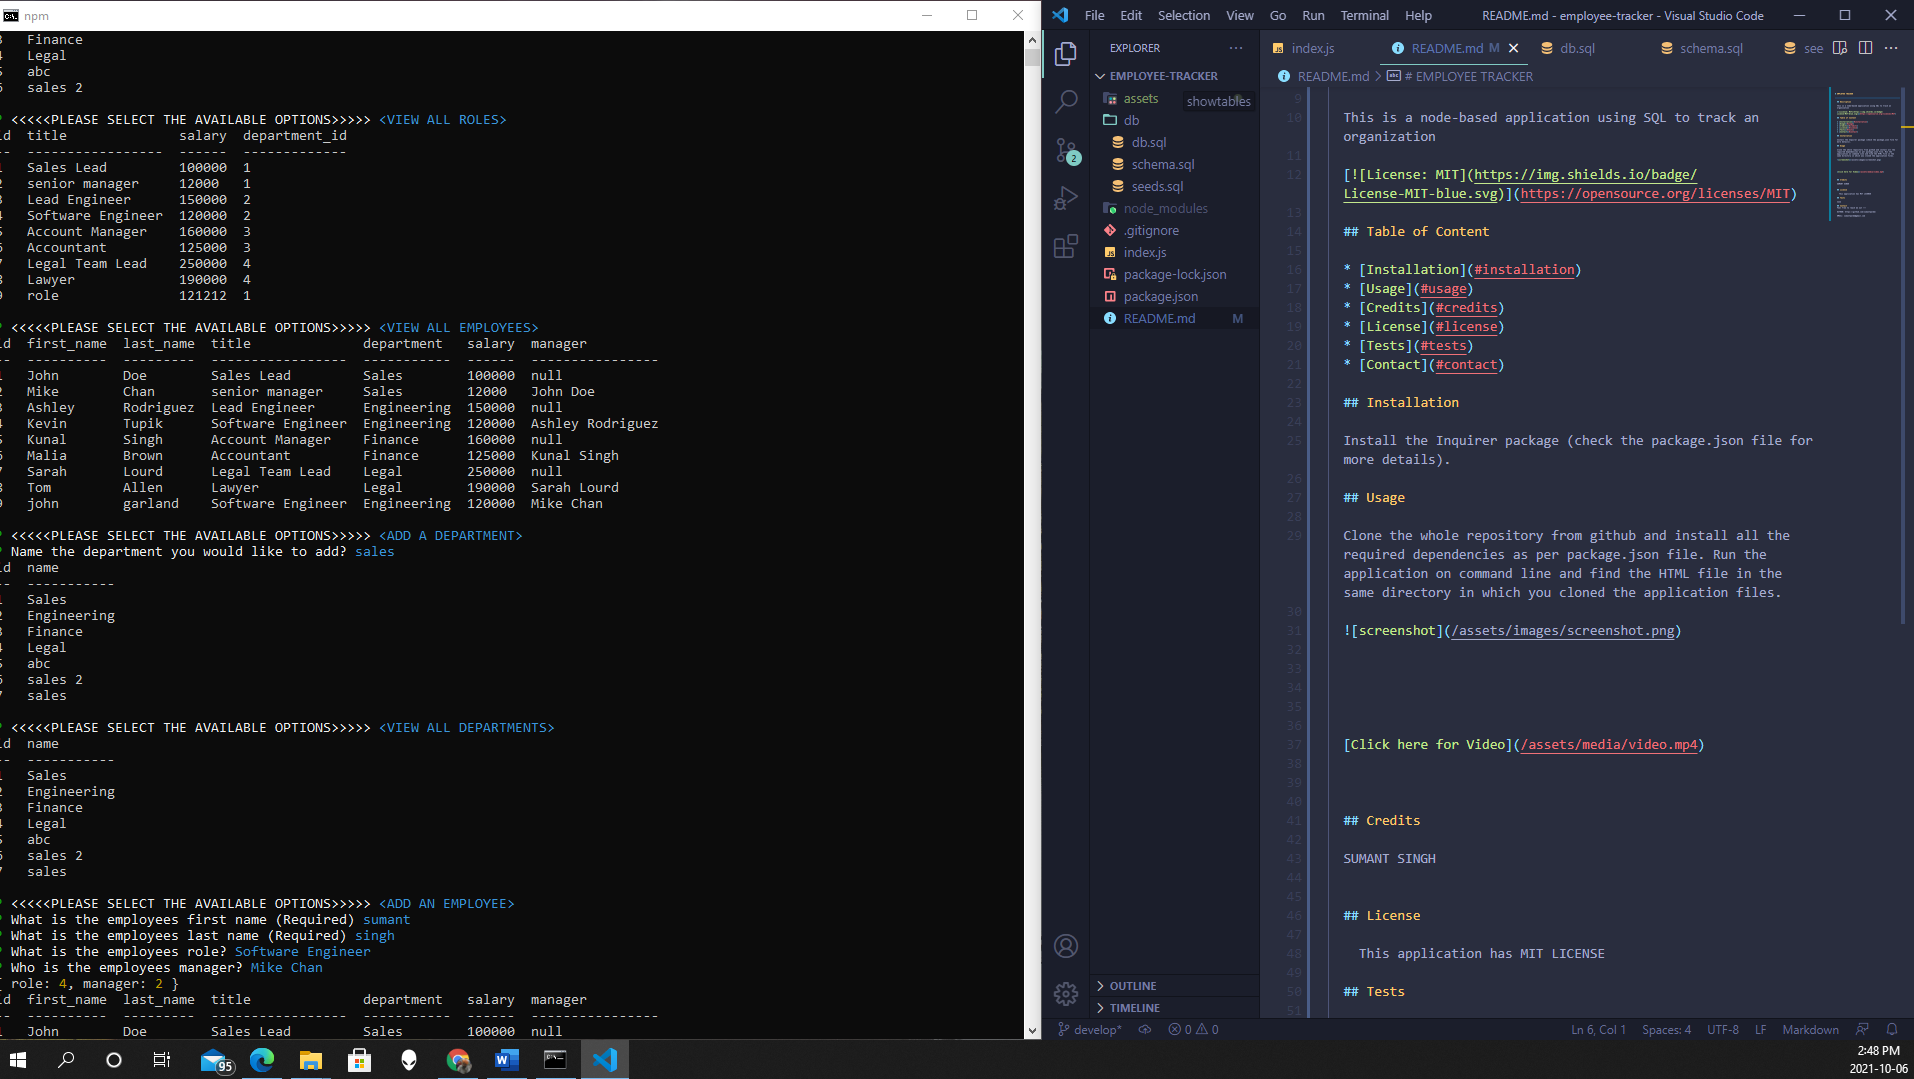Image resolution: width=1914 pixels, height=1079 pixels.
Task: Click UTF-8 encoding in status bar
Action: (1722, 1029)
